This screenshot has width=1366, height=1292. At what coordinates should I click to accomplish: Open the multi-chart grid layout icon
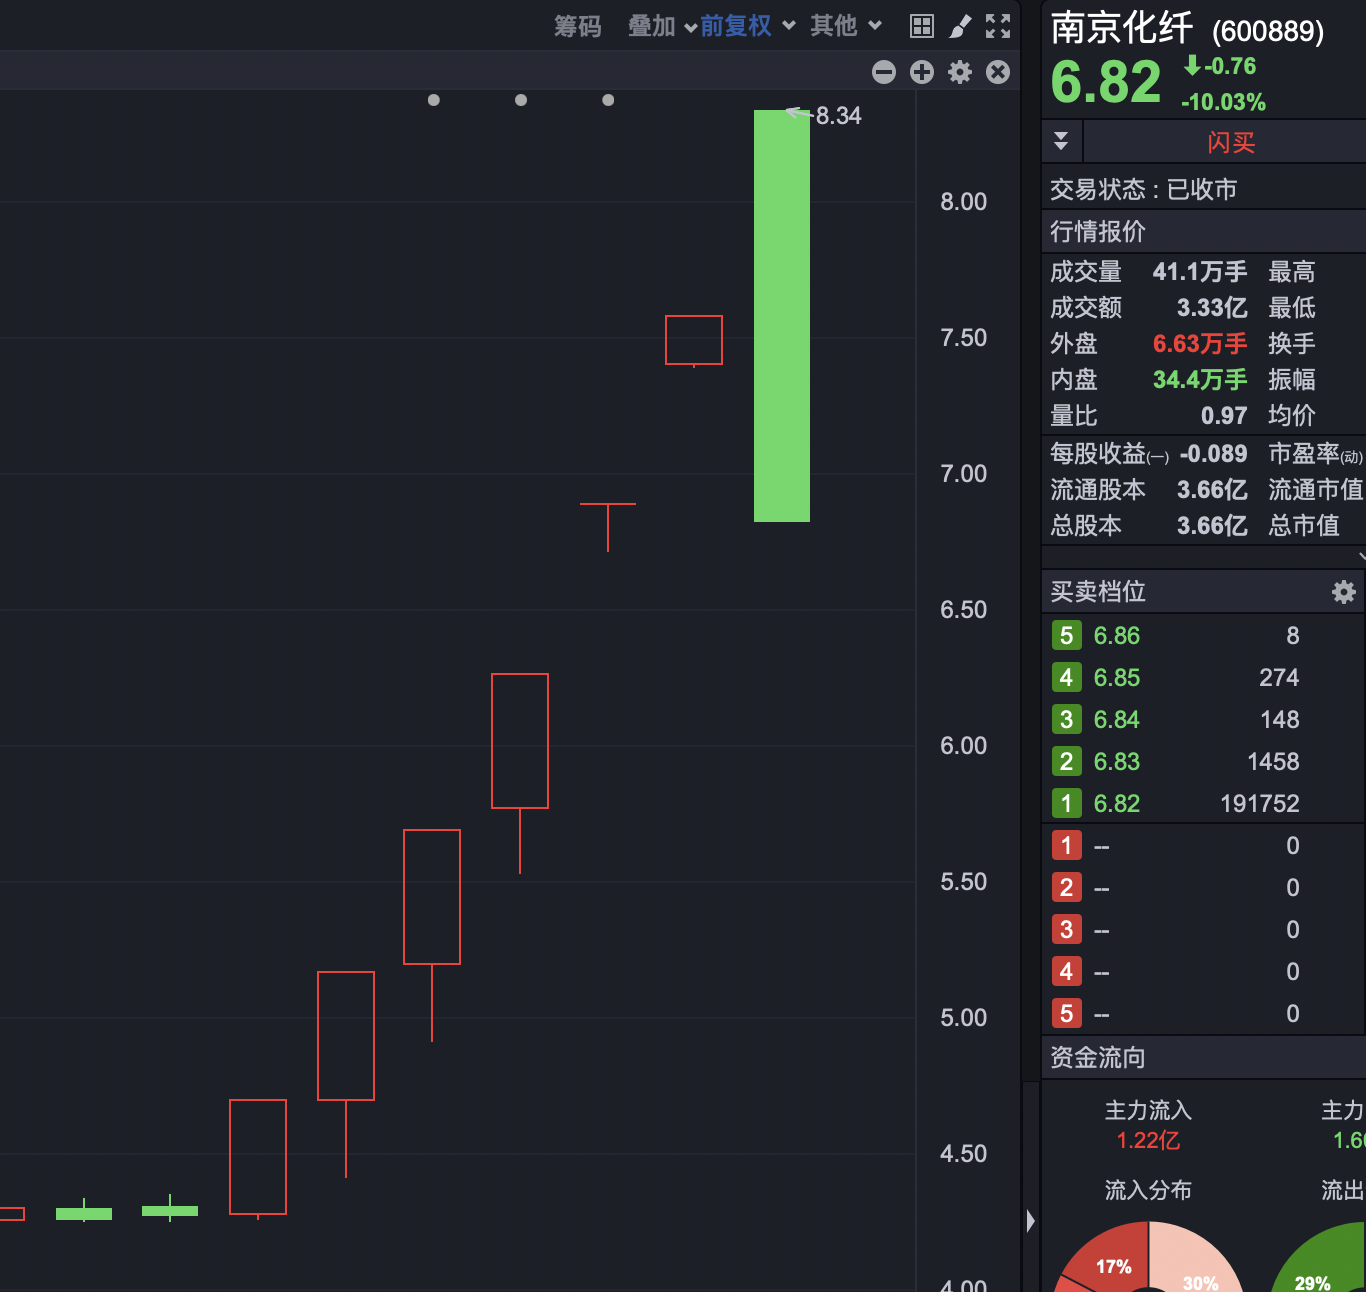[x=922, y=26]
